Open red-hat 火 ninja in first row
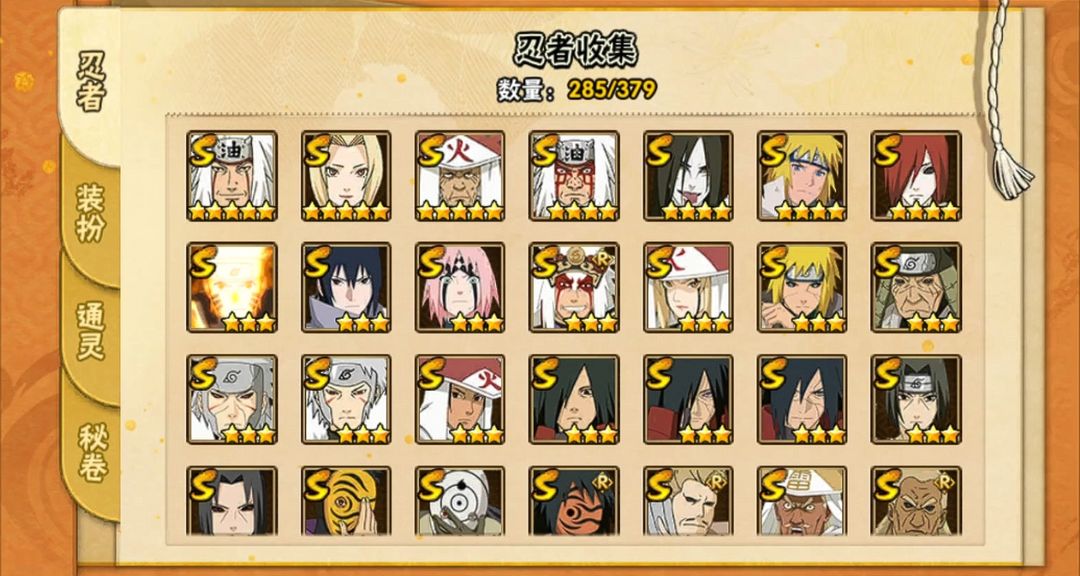The width and height of the screenshot is (1080, 576). click(460, 176)
